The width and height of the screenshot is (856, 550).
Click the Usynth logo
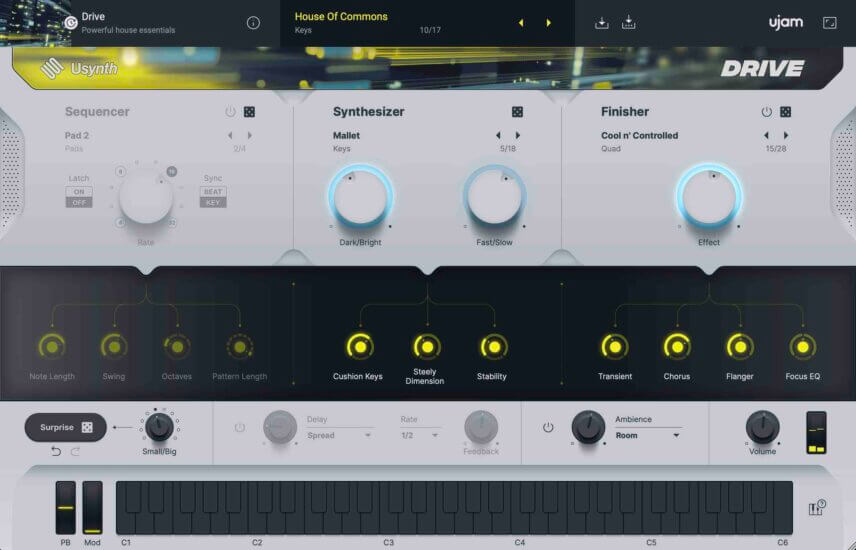point(79,69)
